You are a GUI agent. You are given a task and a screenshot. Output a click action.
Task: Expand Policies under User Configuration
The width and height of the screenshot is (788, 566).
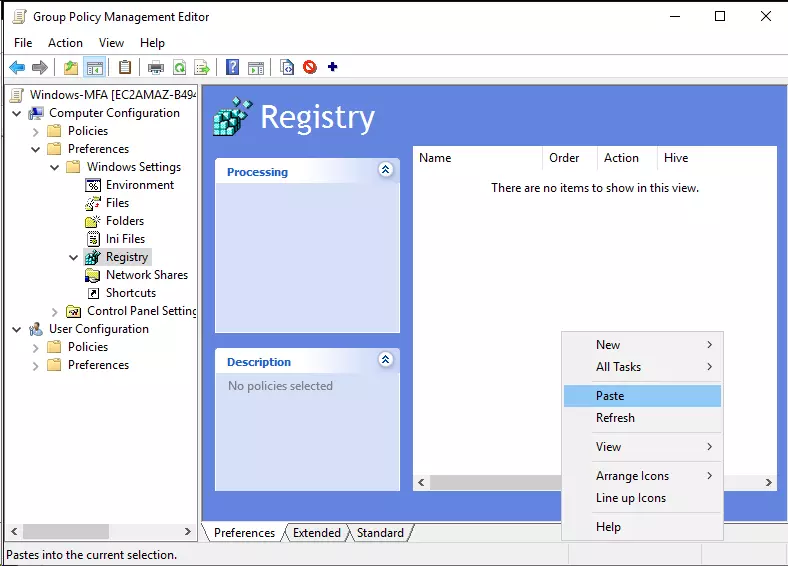35,348
